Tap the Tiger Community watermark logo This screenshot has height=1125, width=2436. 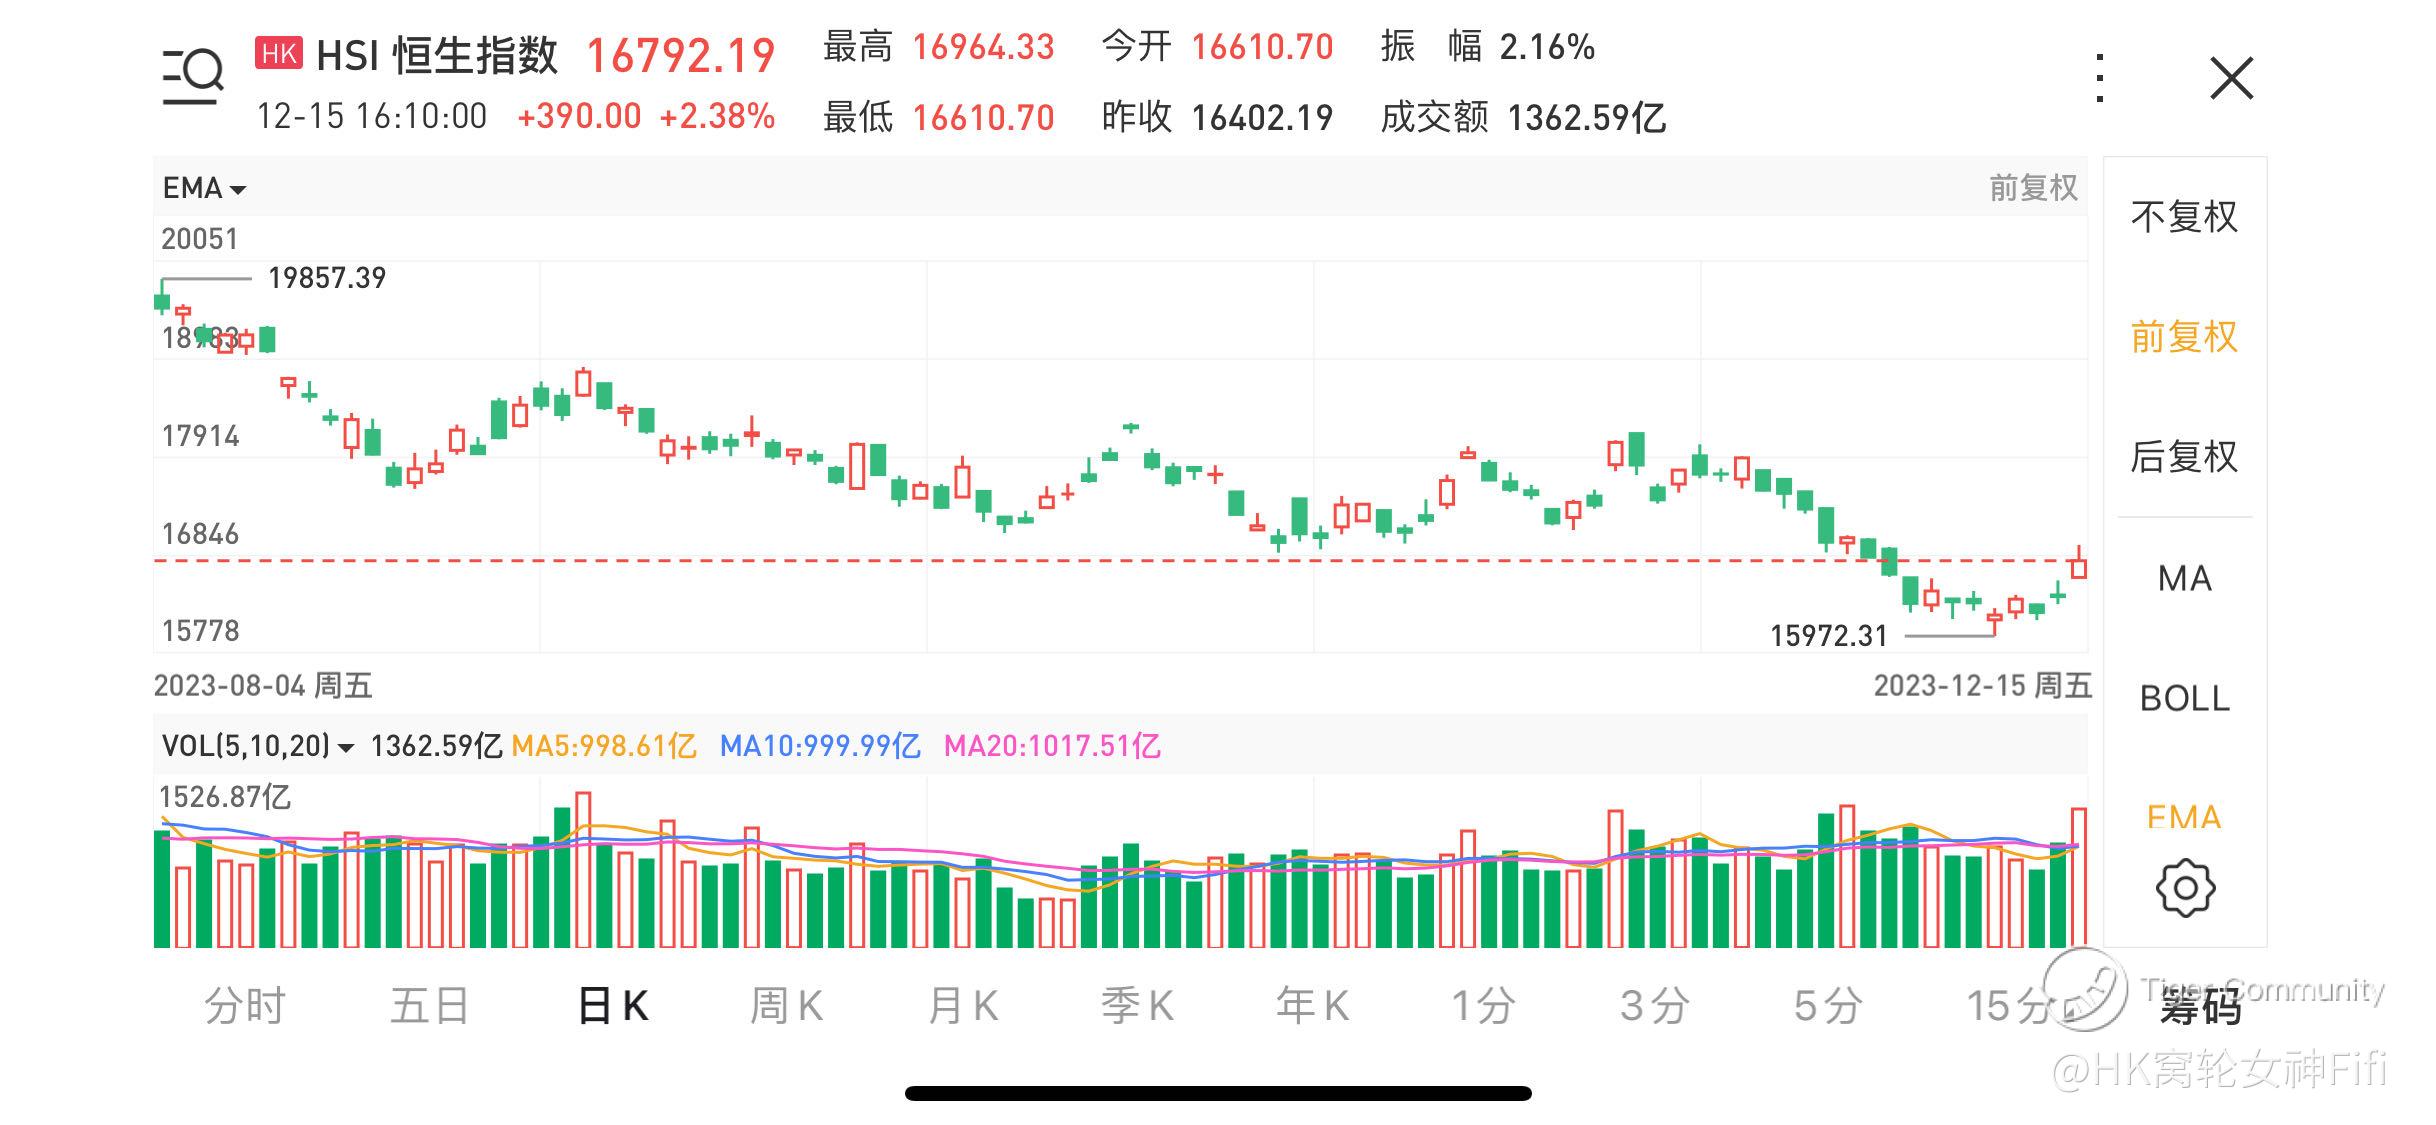pos(2084,989)
